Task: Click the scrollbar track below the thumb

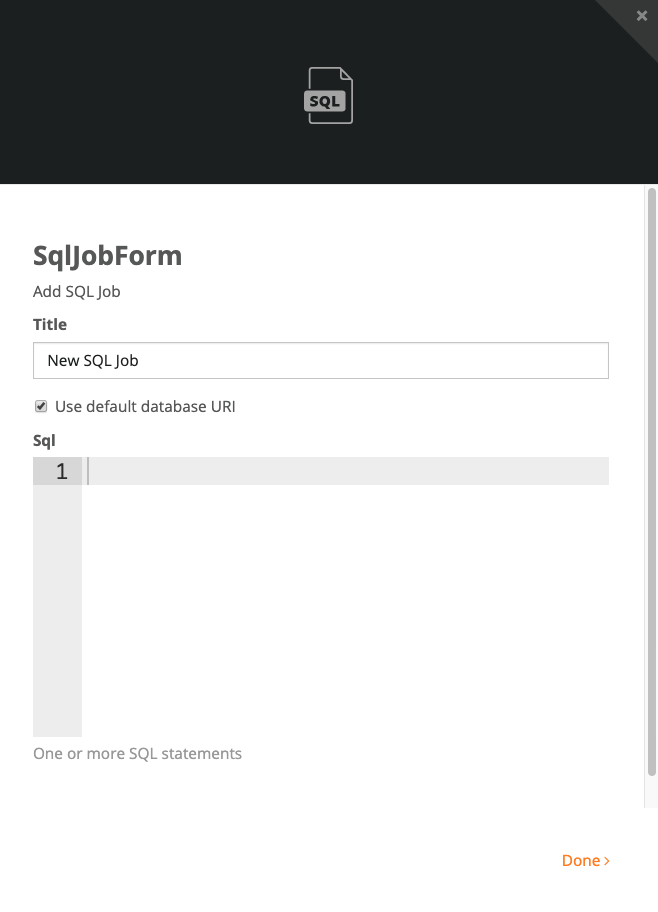Action: pyautogui.click(x=651, y=792)
